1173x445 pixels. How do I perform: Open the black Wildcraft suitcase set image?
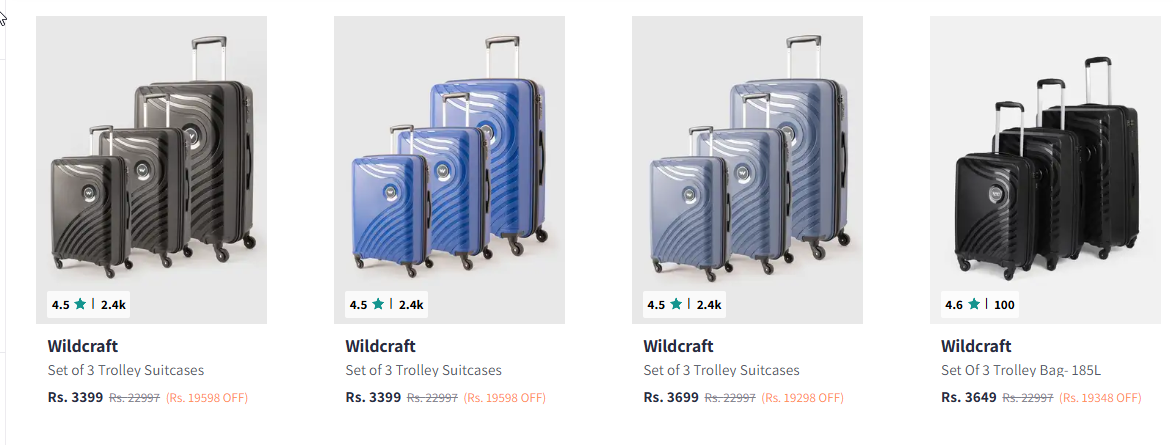coord(151,160)
